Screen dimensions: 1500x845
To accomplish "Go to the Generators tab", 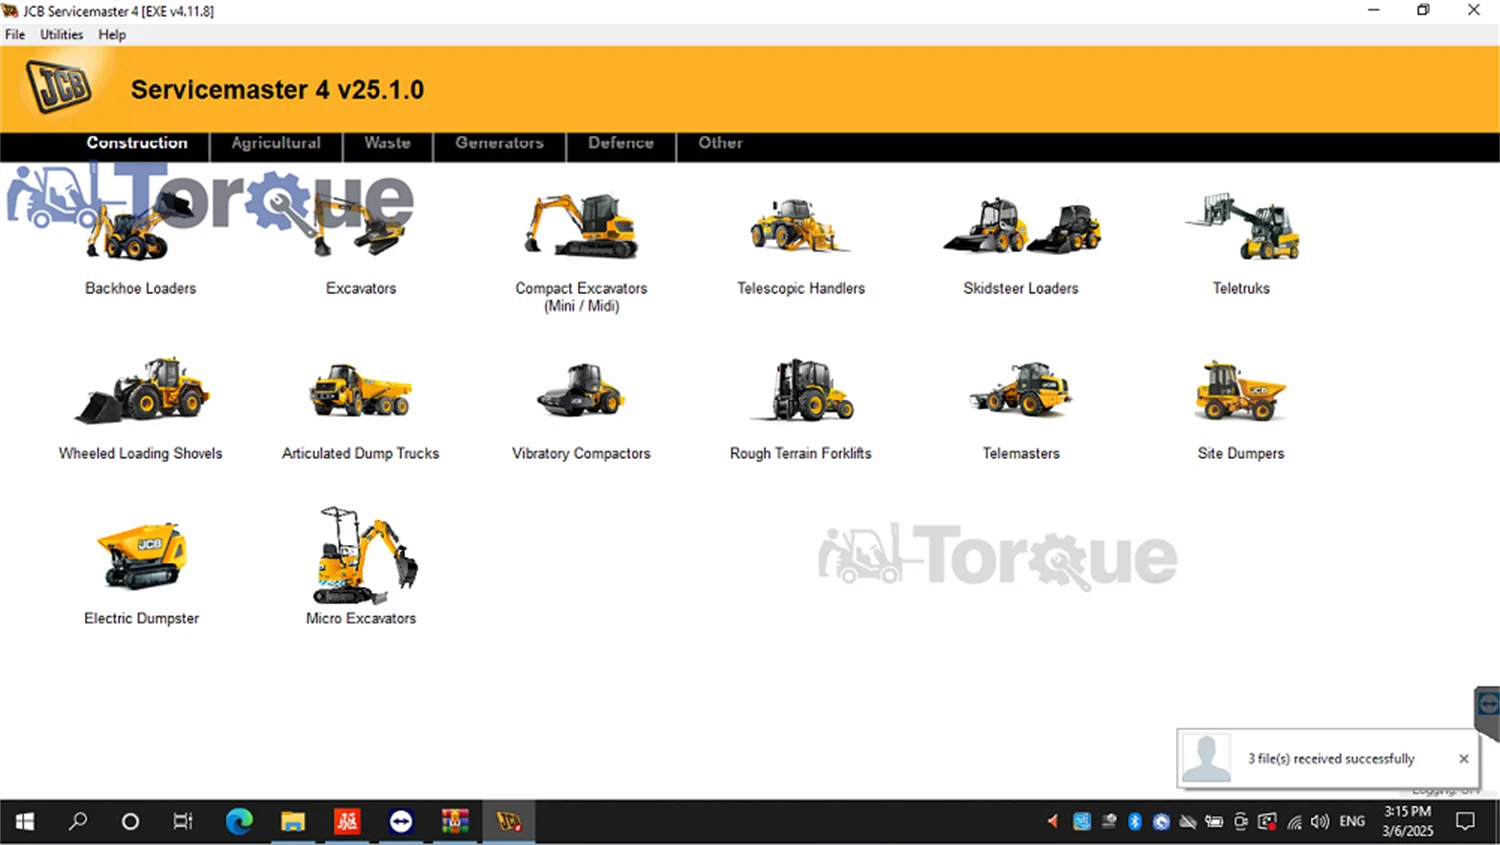I will pyautogui.click(x=500, y=143).
